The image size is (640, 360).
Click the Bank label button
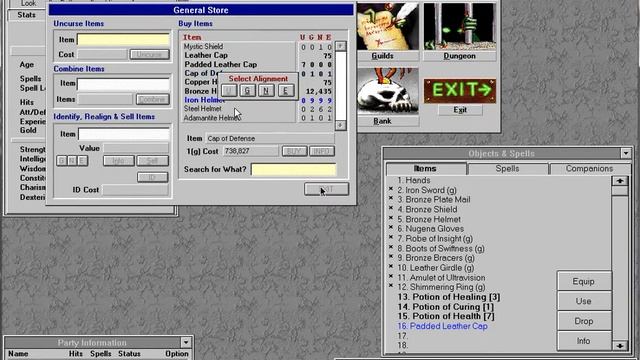(x=382, y=121)
